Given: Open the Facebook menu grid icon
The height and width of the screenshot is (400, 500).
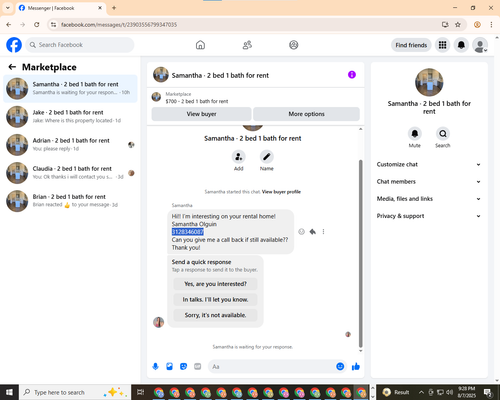Looking at the screenshot, I should [x=442, y=45].
